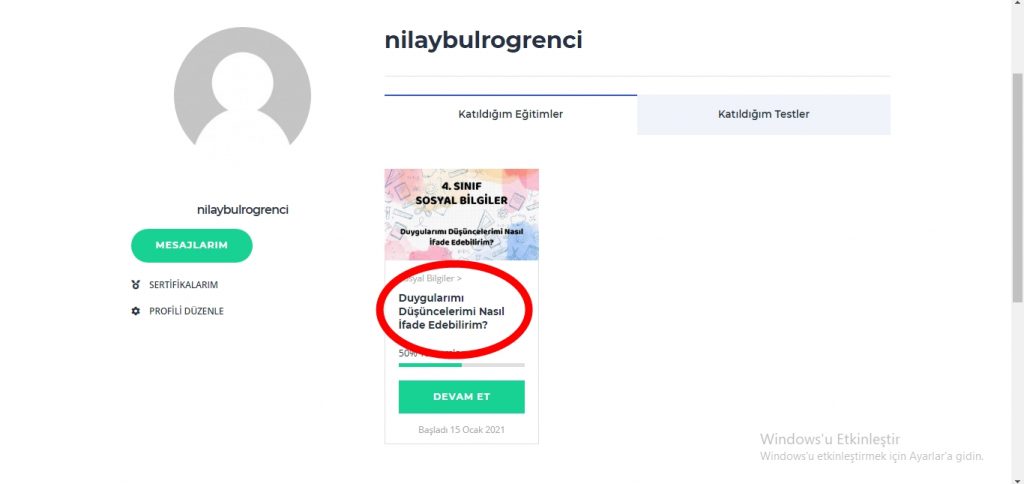Open course title Duygularımı Düşüncelerimi Nasıl İfade Edebilirim
The image size is (1024, 484).
pos(452,312)
